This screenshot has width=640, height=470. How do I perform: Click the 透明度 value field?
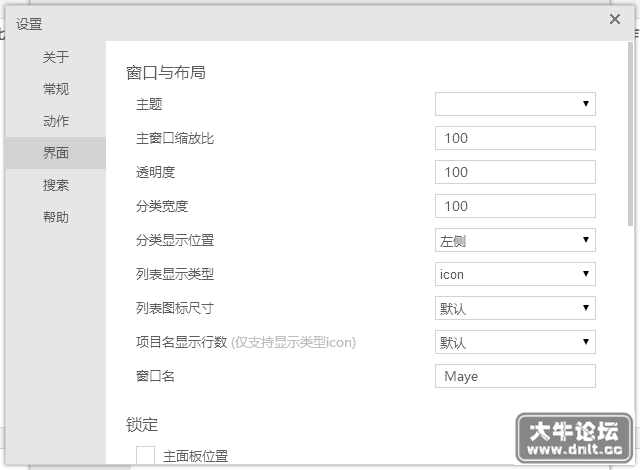515,172
